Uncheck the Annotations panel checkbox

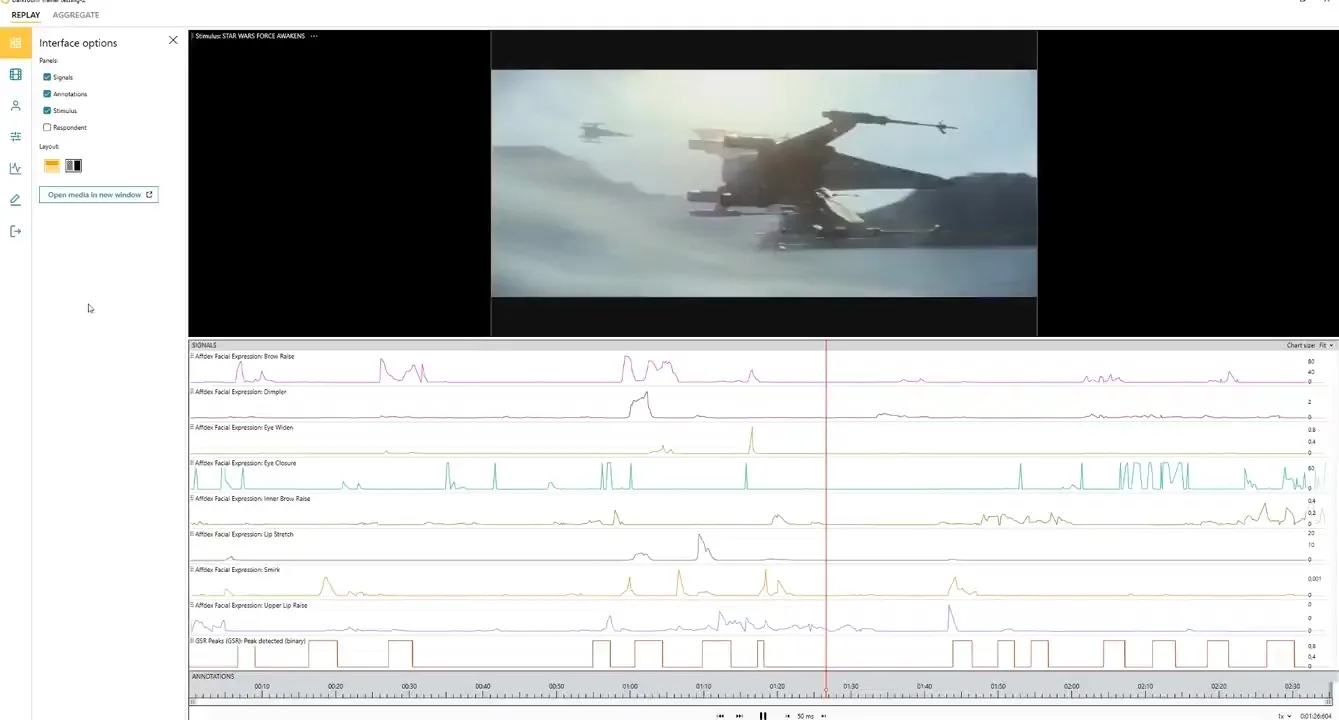coord(47,94)
